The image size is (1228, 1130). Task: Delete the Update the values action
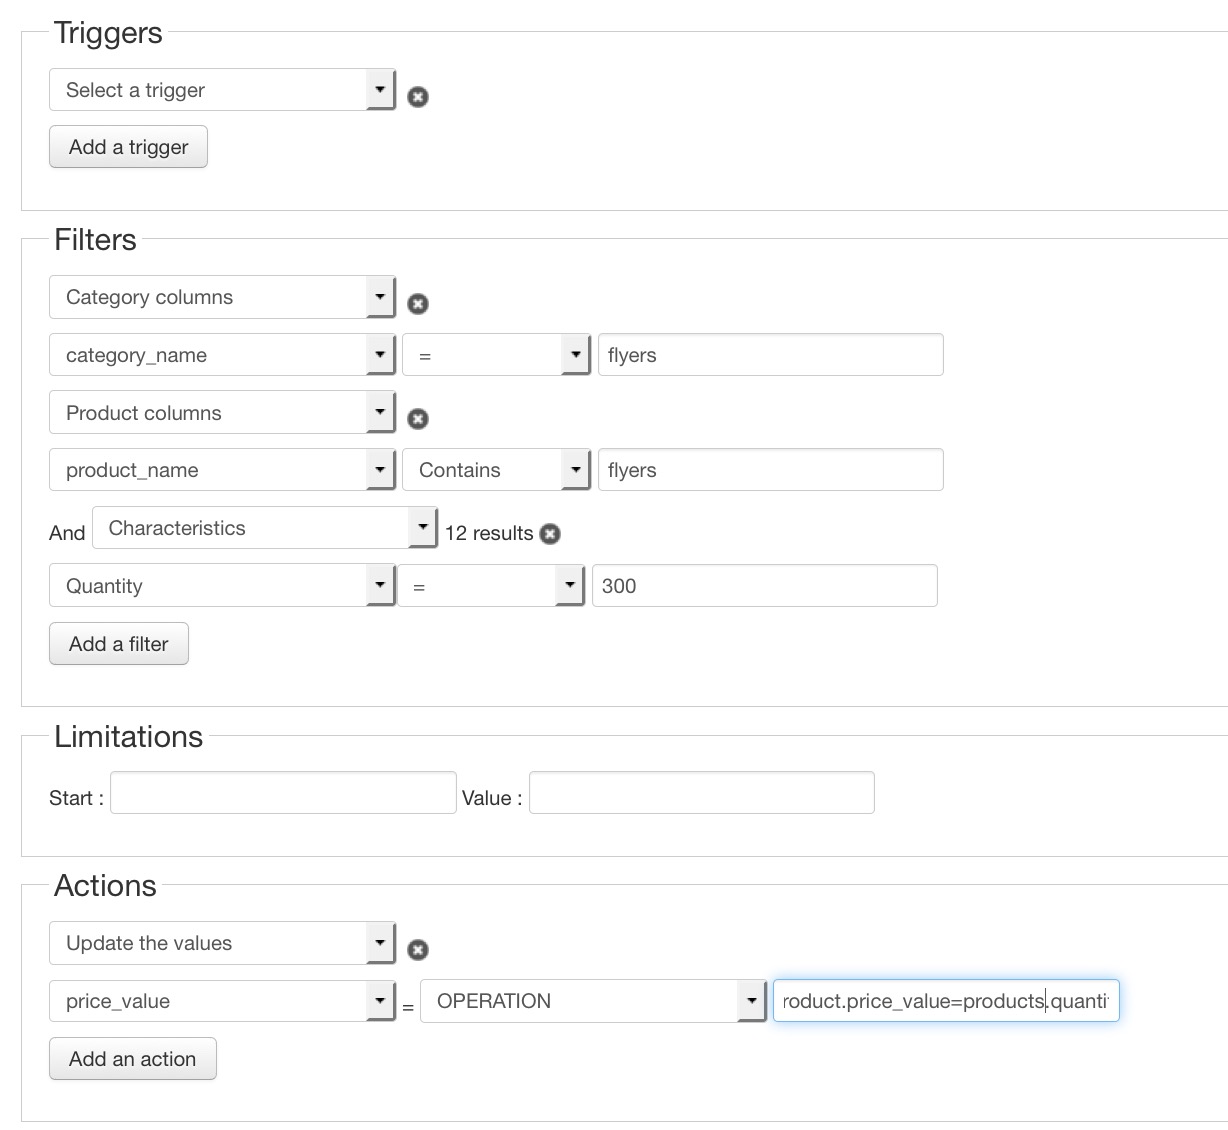point(418,950)
